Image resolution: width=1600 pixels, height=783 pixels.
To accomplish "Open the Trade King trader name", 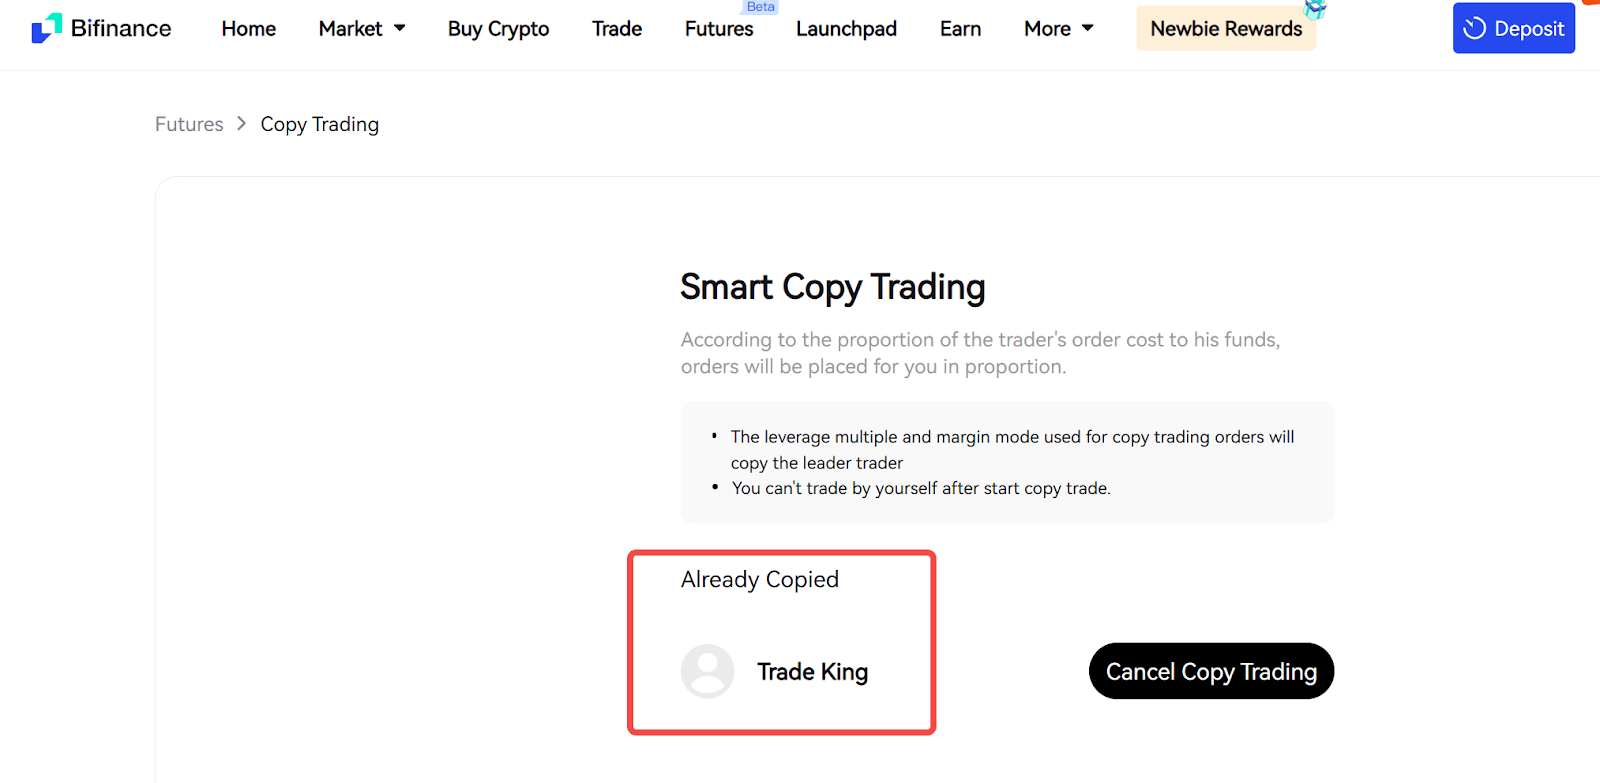I will [812, 672].
